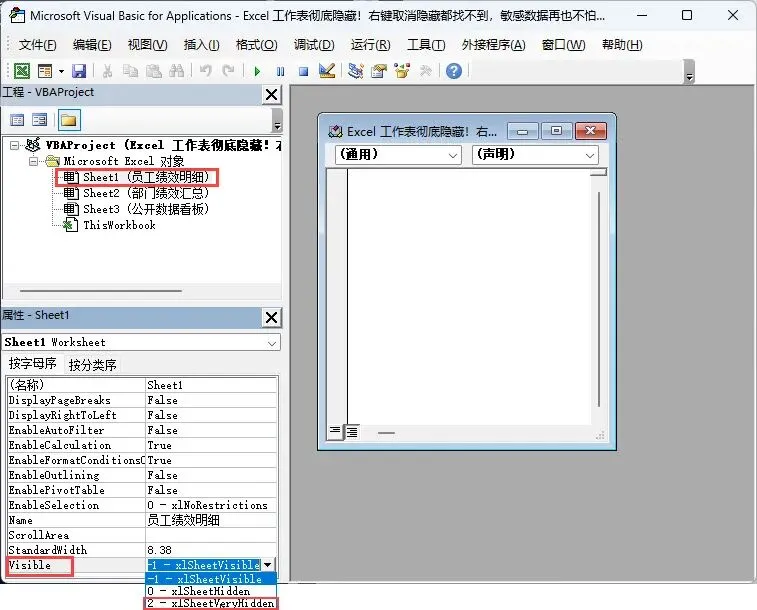The width and height of the screenshot is (757, 610).
Task: Select Sheet3 (公开数据看板) in project tree
Action: pyautogui.click(x=146, y=209)
